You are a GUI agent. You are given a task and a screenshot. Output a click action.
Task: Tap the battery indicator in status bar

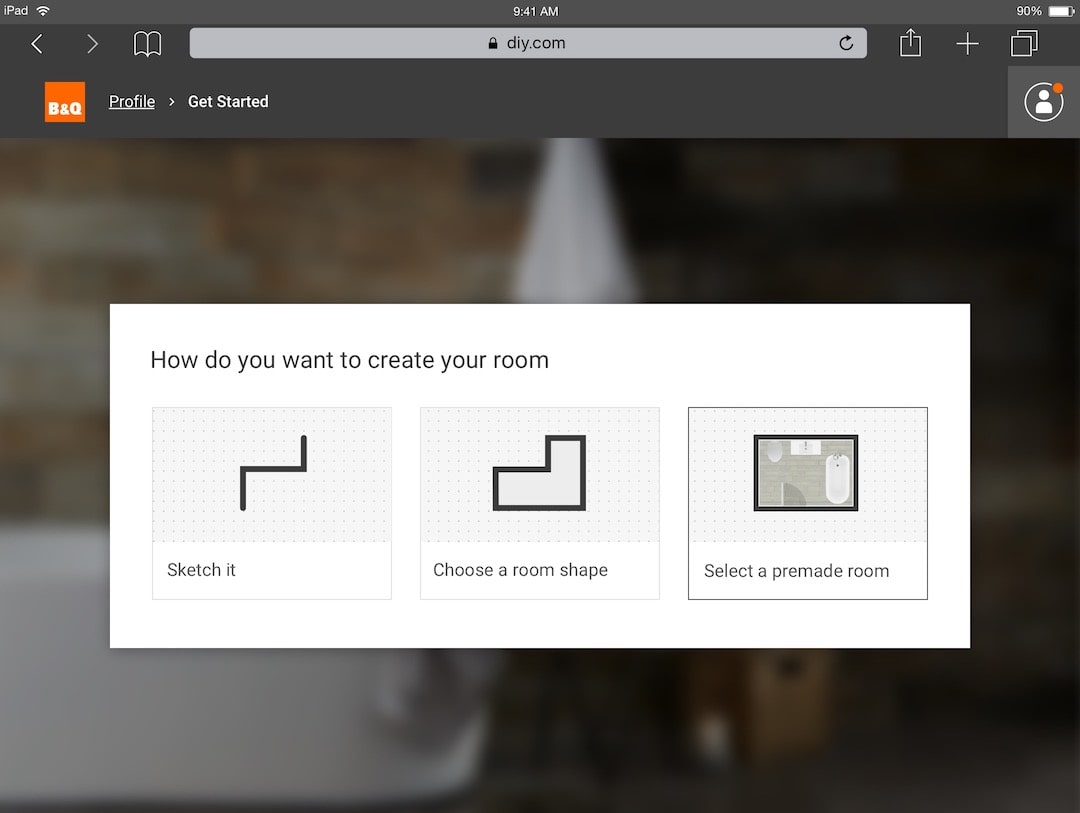coord(1061,11)
